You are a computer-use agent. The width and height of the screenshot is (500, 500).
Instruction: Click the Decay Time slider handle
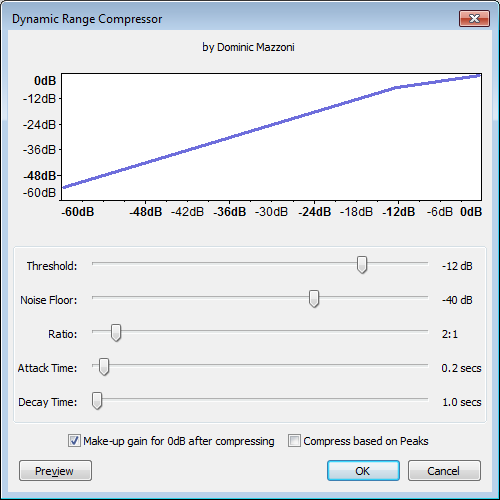[97, 401]
